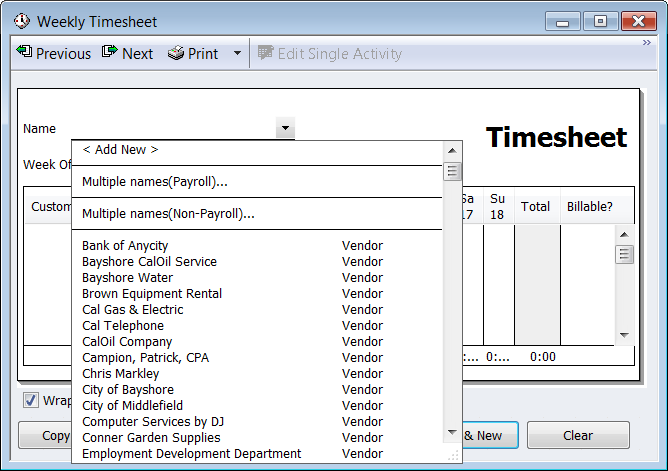668x471 pixels.
Task: Select Bank of Anycity vendor
Action: click(x=125, y=246)
